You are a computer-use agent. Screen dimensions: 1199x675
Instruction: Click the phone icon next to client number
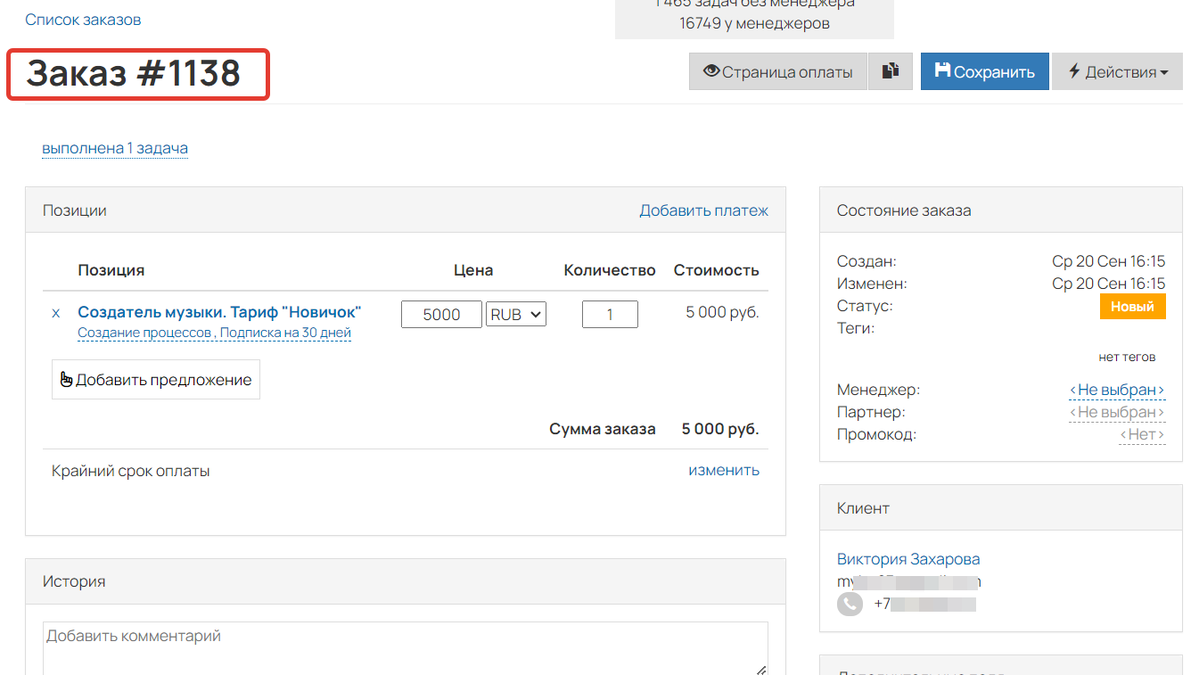[849, 604]
